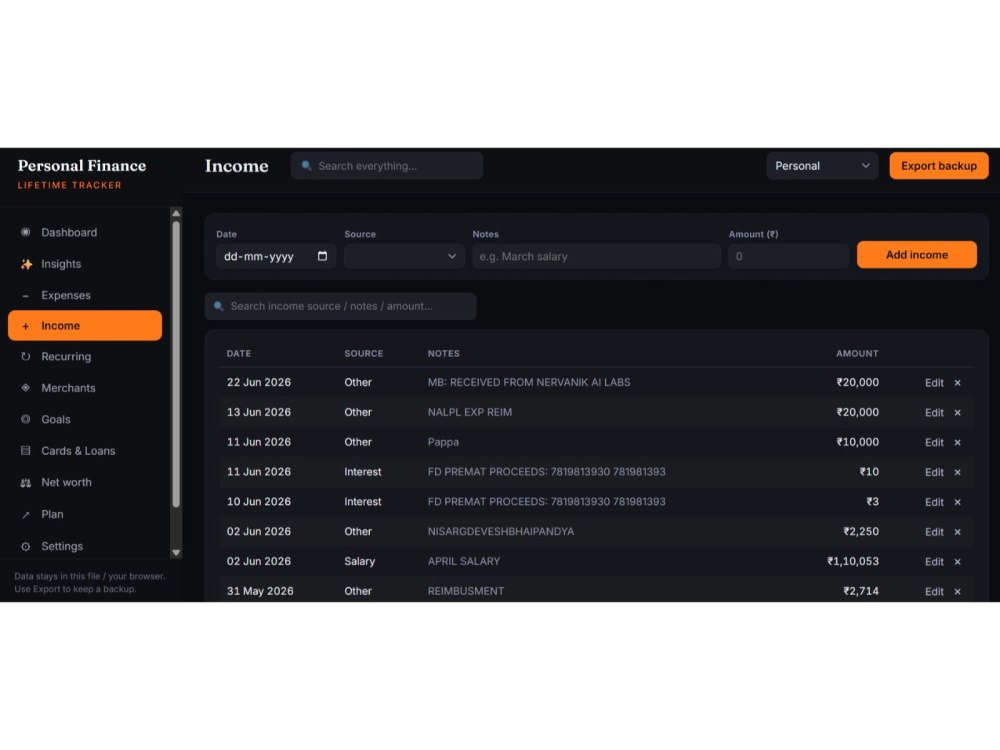Click the sidebar scrollbar thumb
The height and width of the screenshot is (750, 1000).
176,364
